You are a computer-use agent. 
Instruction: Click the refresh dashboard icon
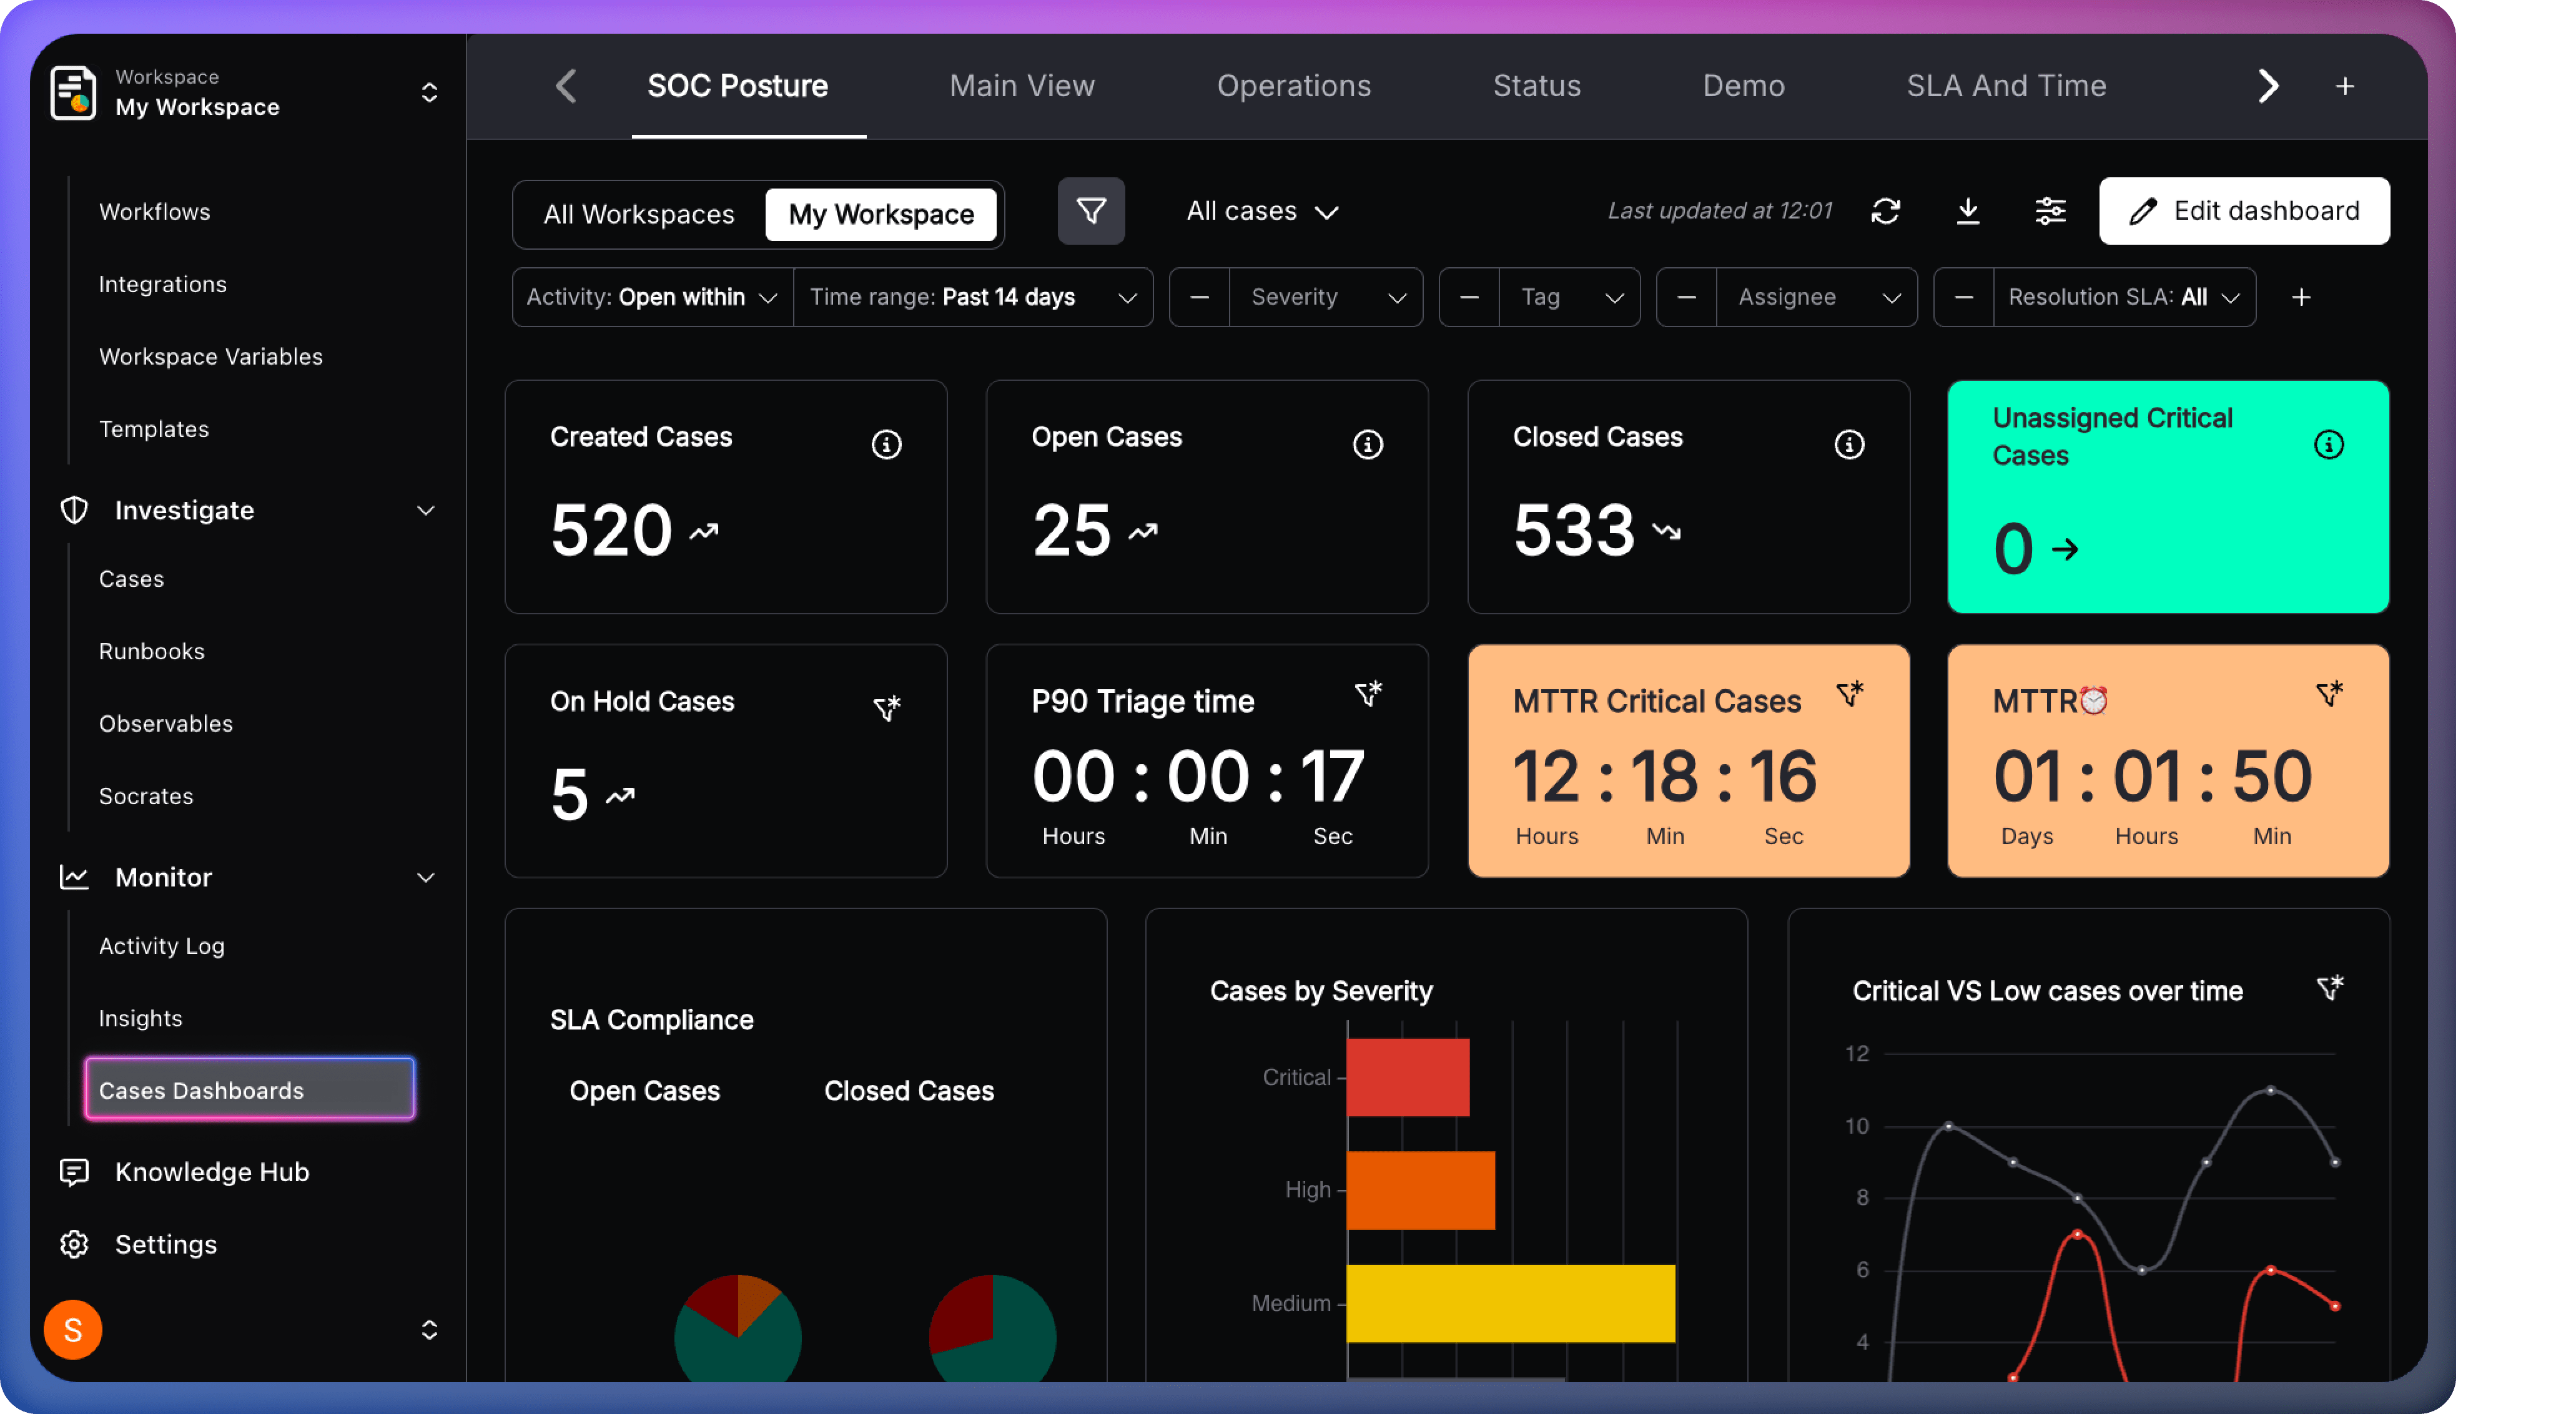1885,211
